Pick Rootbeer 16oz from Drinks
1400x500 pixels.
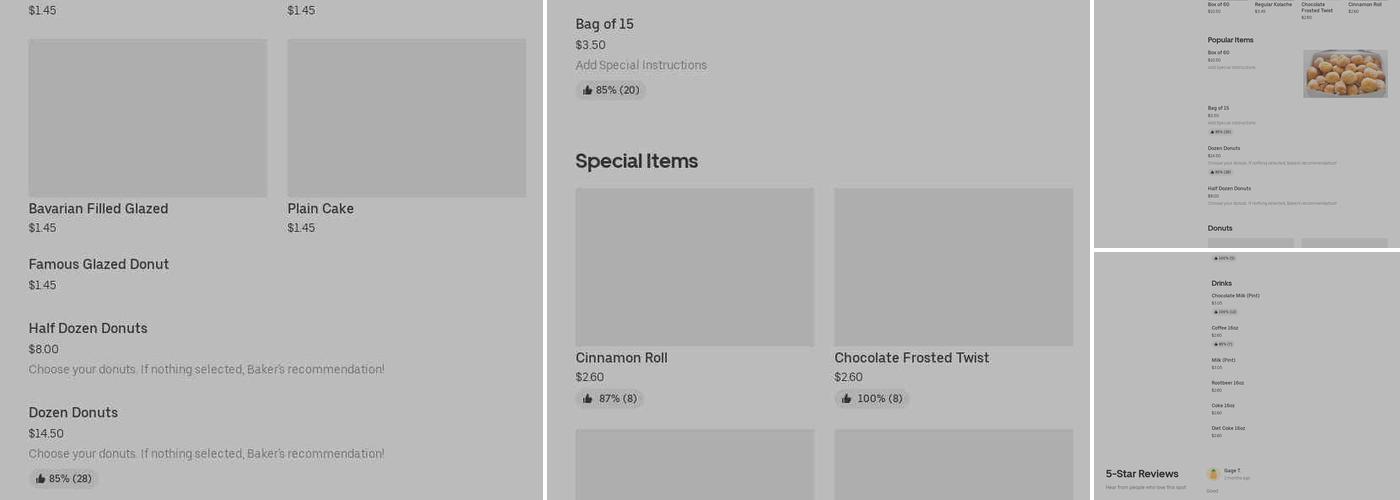pos(1227,383)
